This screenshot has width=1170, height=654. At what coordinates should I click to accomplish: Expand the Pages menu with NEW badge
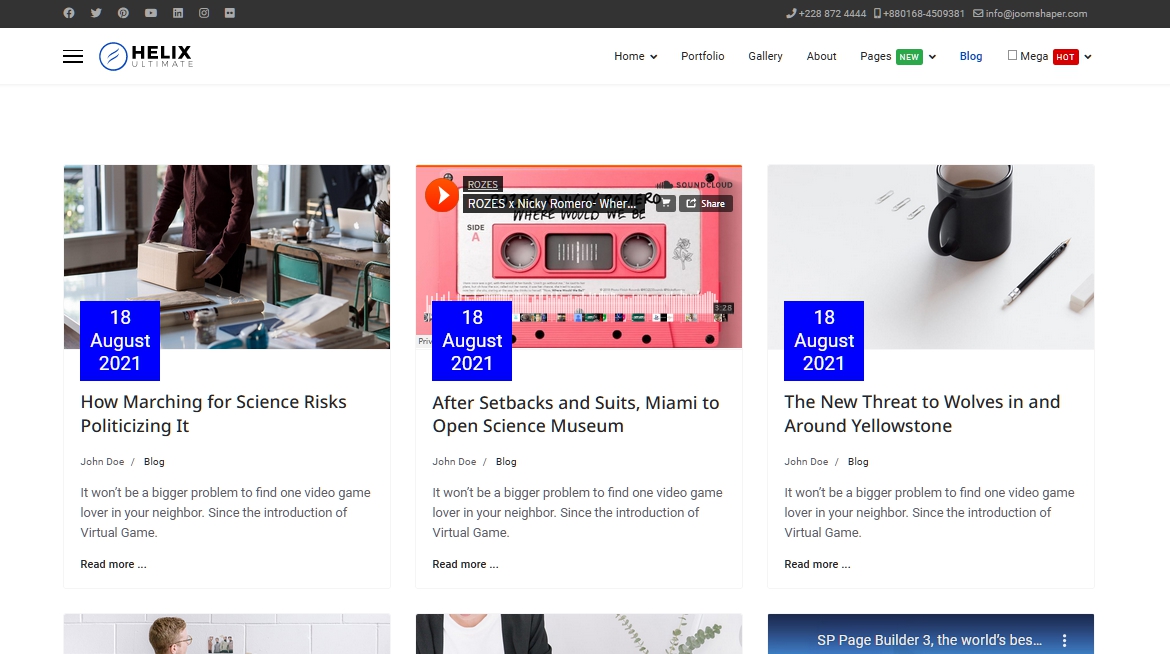897,57
